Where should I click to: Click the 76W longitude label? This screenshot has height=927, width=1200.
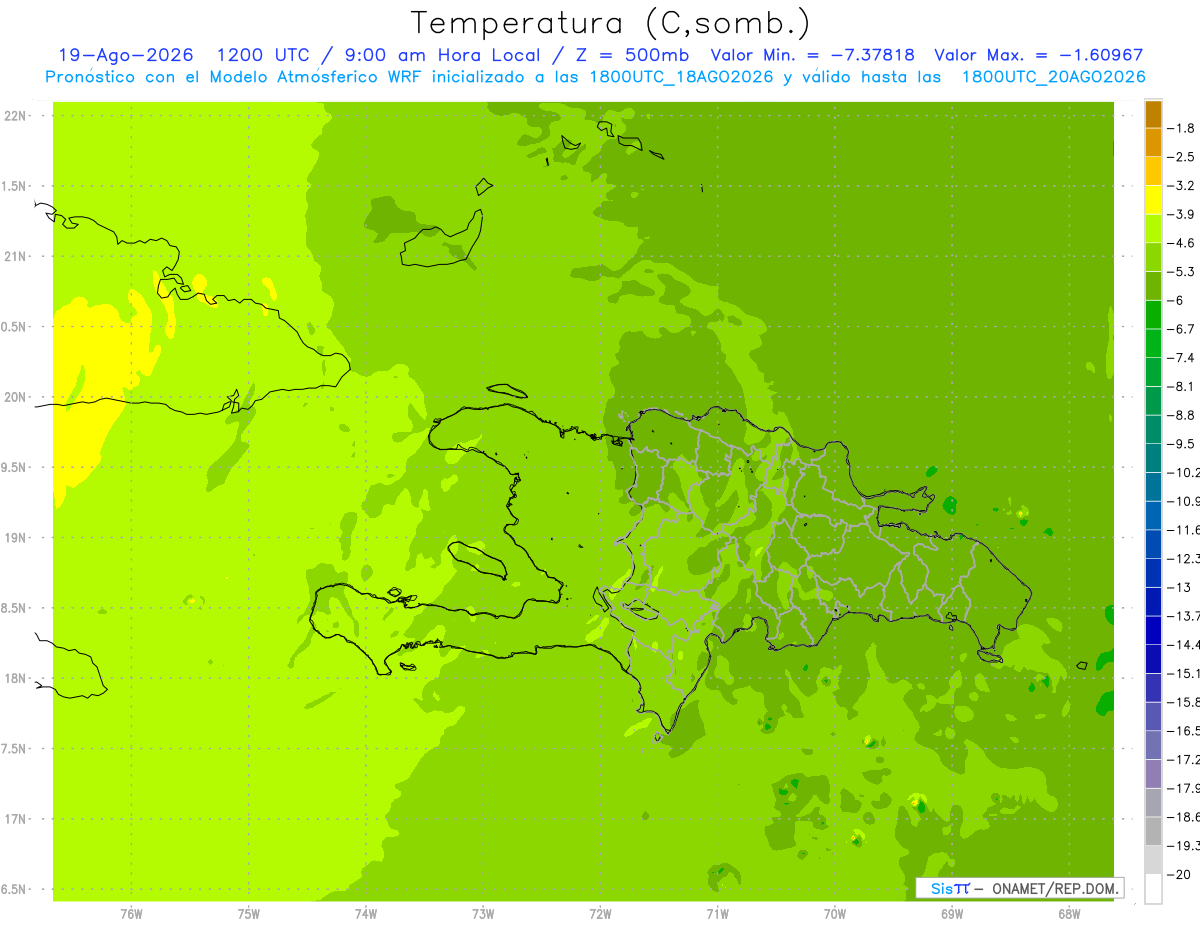(x=131, y=914)
